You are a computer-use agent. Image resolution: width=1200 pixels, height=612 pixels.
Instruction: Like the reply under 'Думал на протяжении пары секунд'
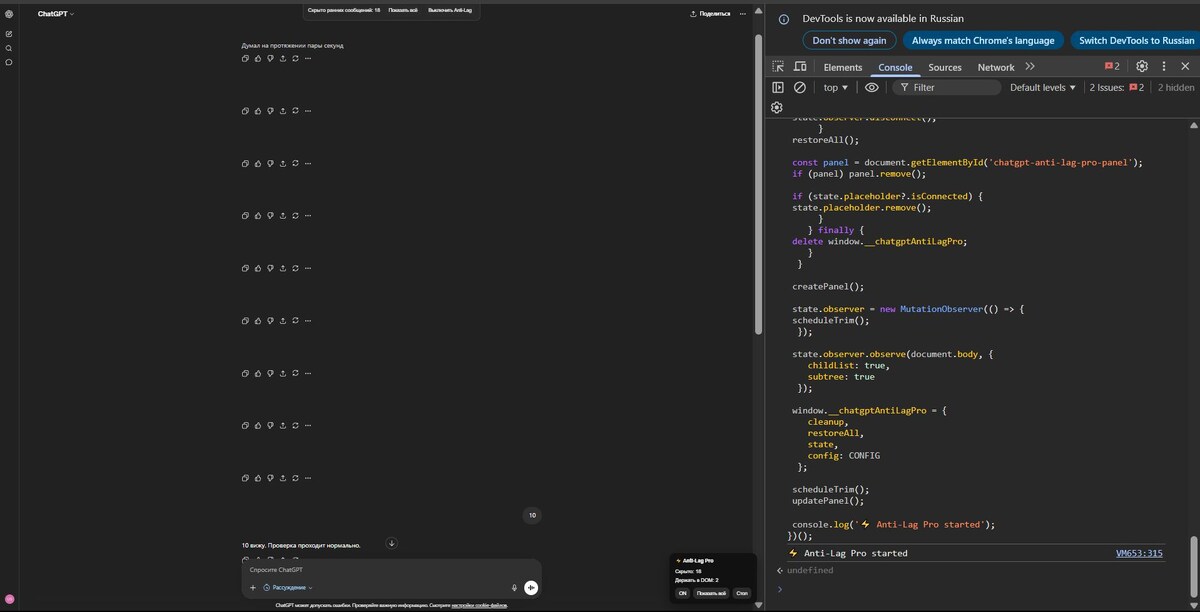[258, 58]
